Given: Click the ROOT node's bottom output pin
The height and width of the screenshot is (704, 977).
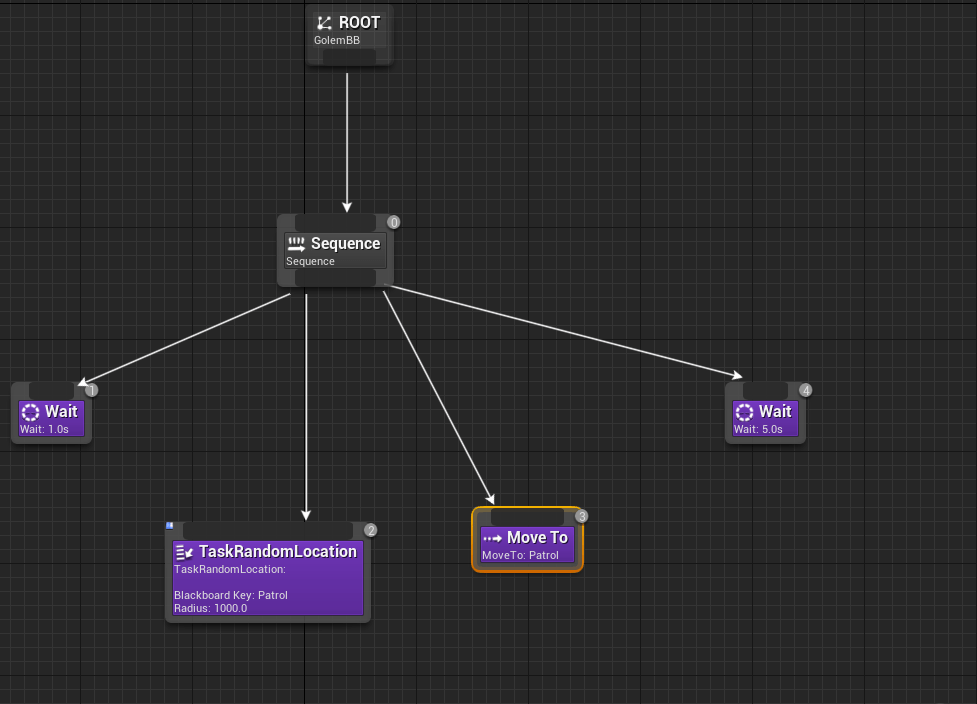Looking at the screenshot, I should coord(349,58).
